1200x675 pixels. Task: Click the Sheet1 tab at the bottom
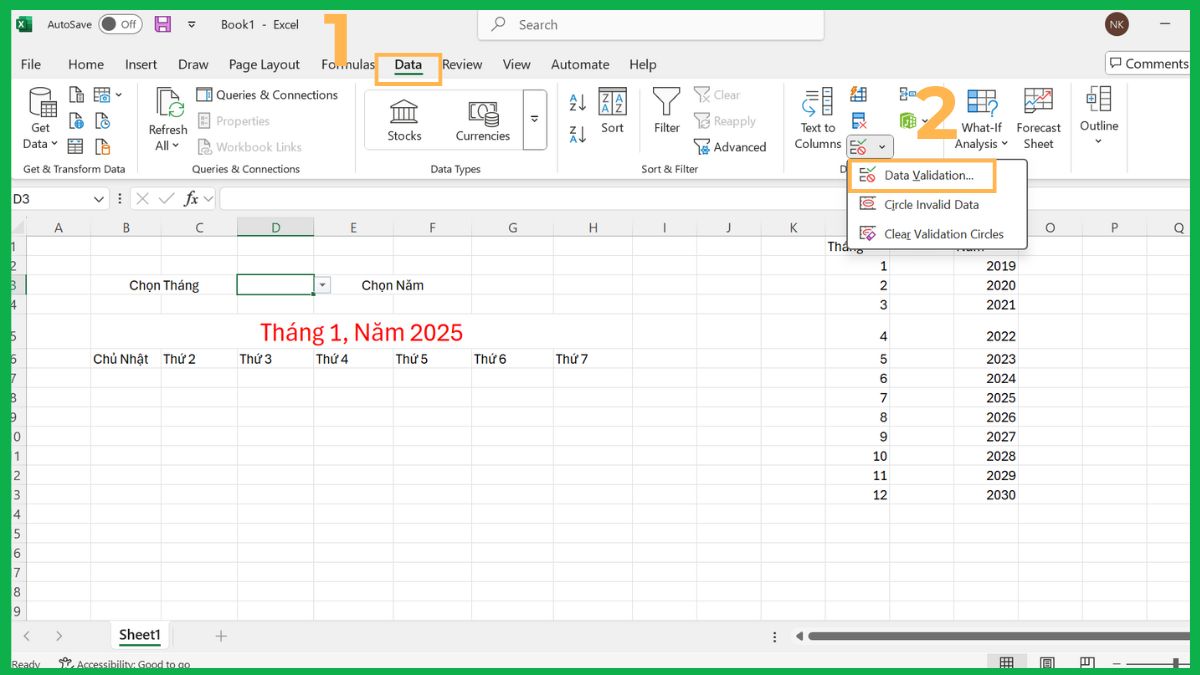click(x=139, y=635)
